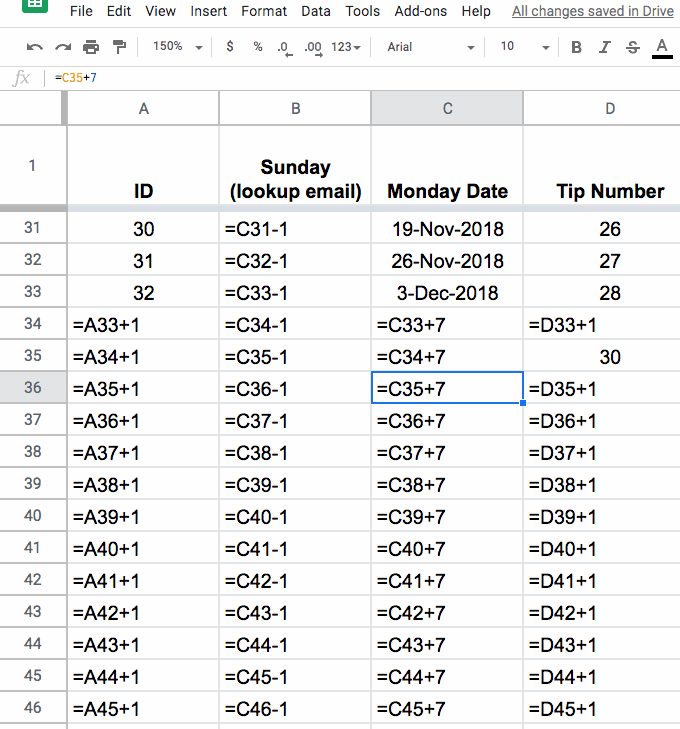Viewport: 680px width, 729px height.
Task: Select row 31 header
Action: (33, 227)
